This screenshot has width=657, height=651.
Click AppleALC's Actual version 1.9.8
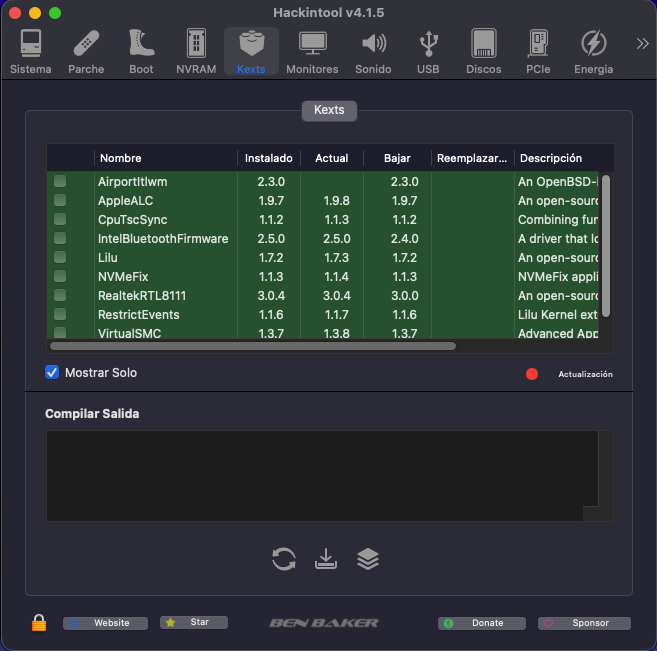pos(336,201)
